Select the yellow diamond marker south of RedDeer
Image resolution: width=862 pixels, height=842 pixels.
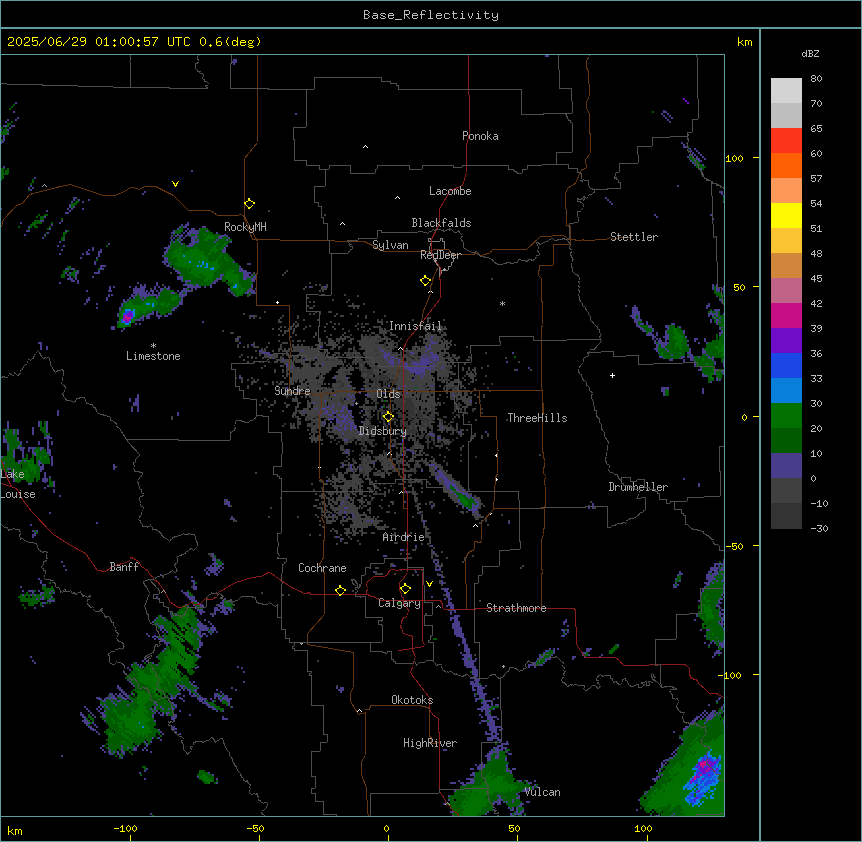point(425,280)
